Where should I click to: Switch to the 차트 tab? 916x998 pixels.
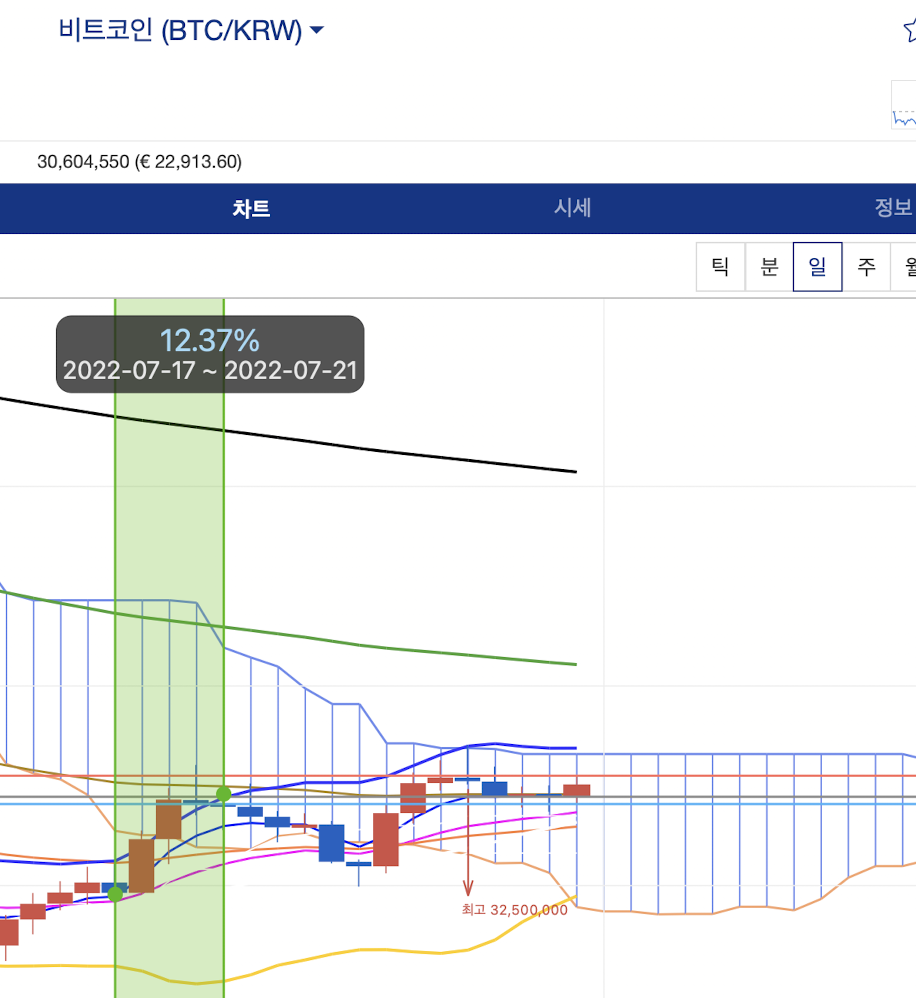[251, 209]
